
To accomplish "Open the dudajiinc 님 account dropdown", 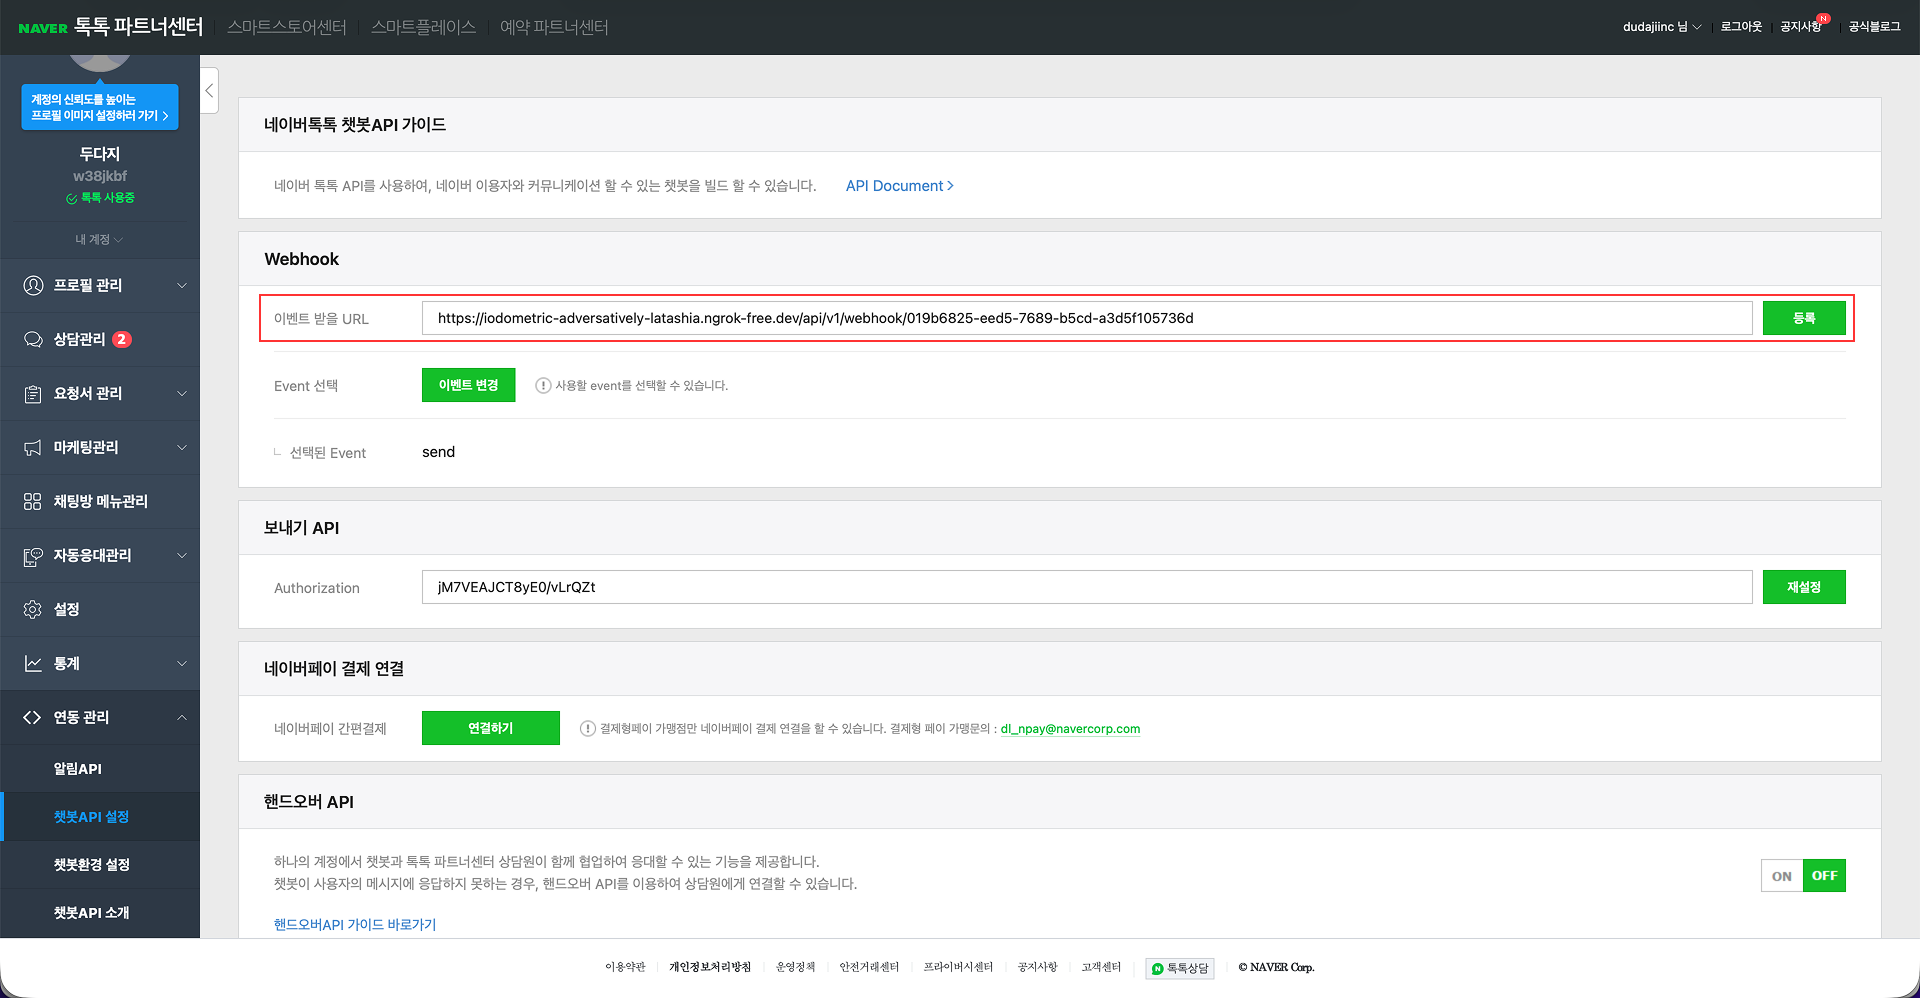I will point(1661,27).
